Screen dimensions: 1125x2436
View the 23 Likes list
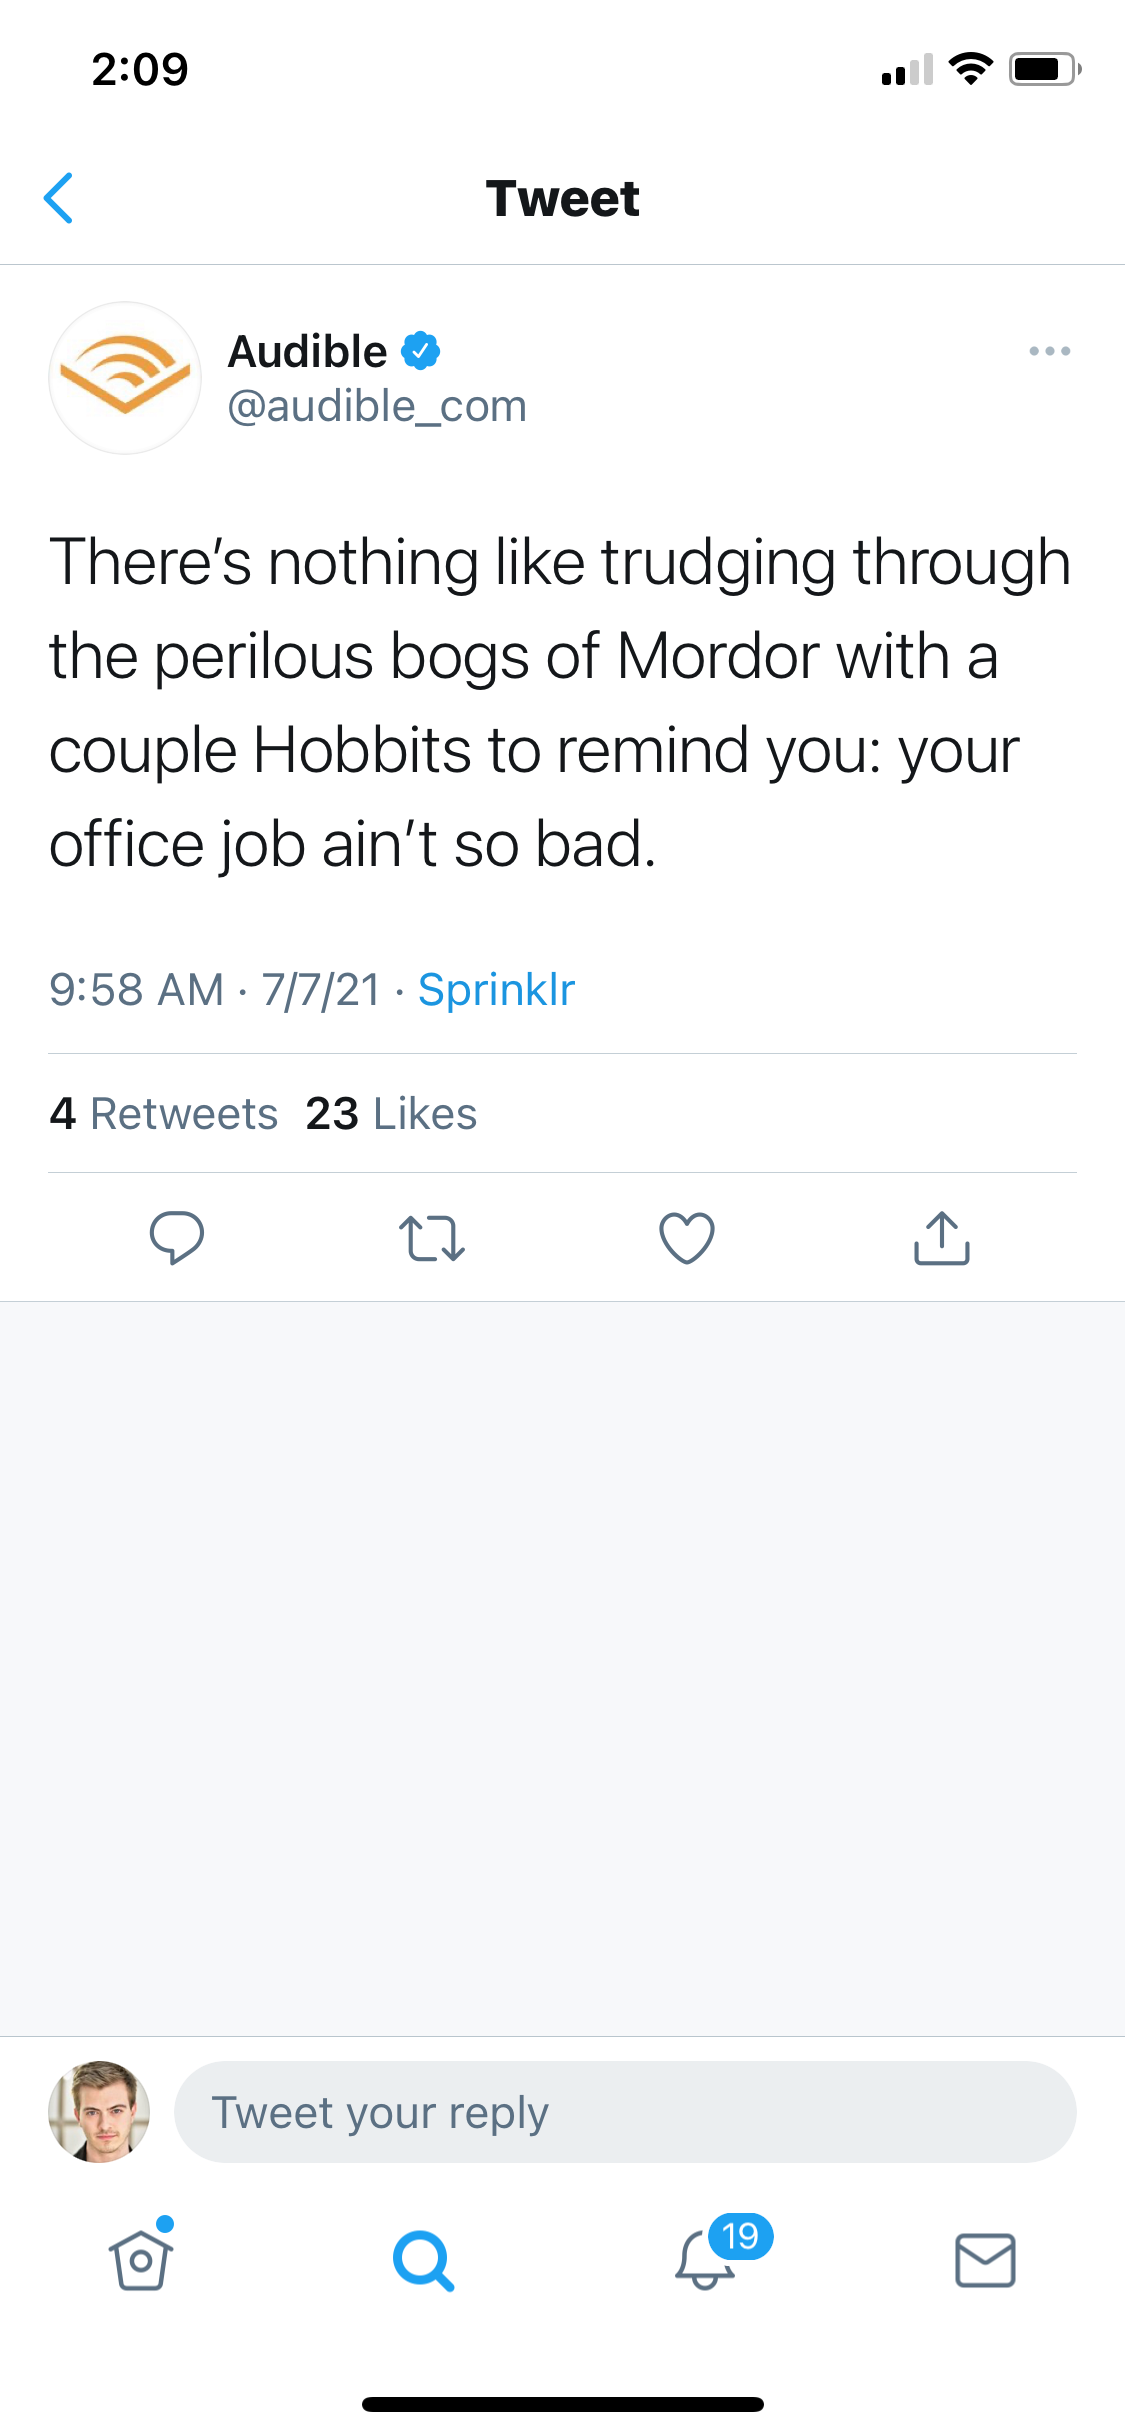pos(391,1114)
